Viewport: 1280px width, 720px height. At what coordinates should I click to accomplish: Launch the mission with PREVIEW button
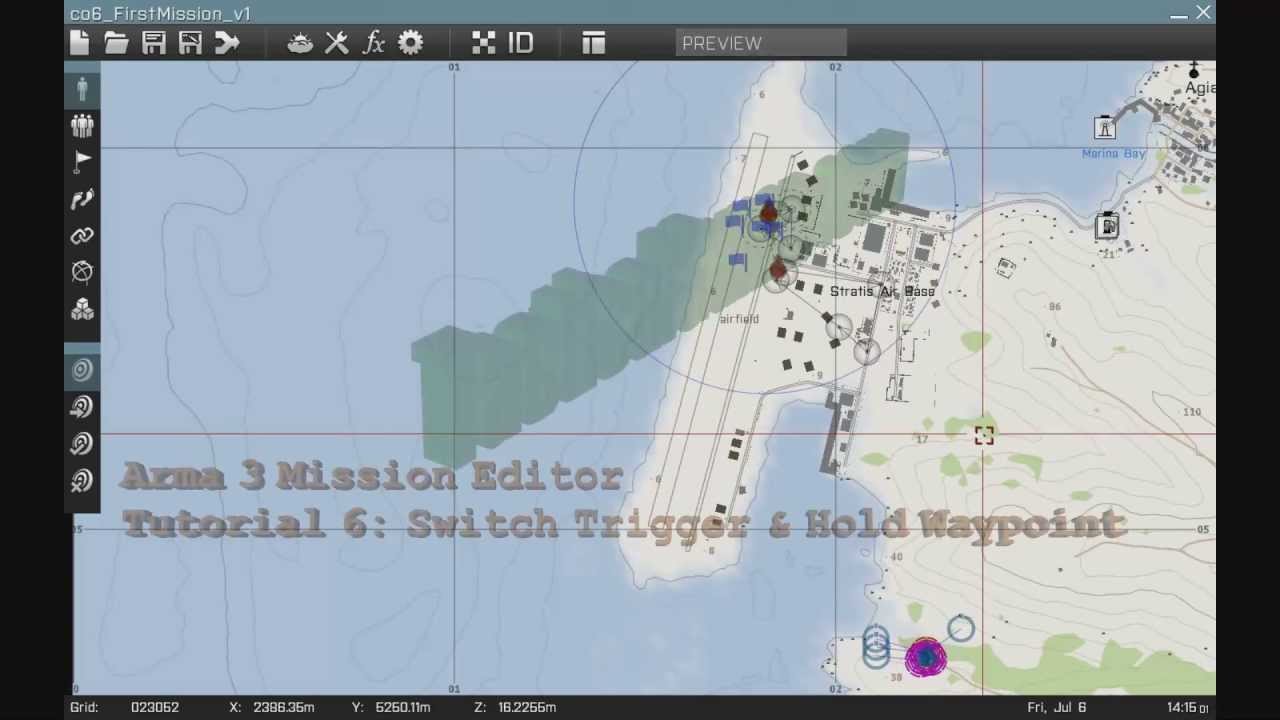[761, 43]
